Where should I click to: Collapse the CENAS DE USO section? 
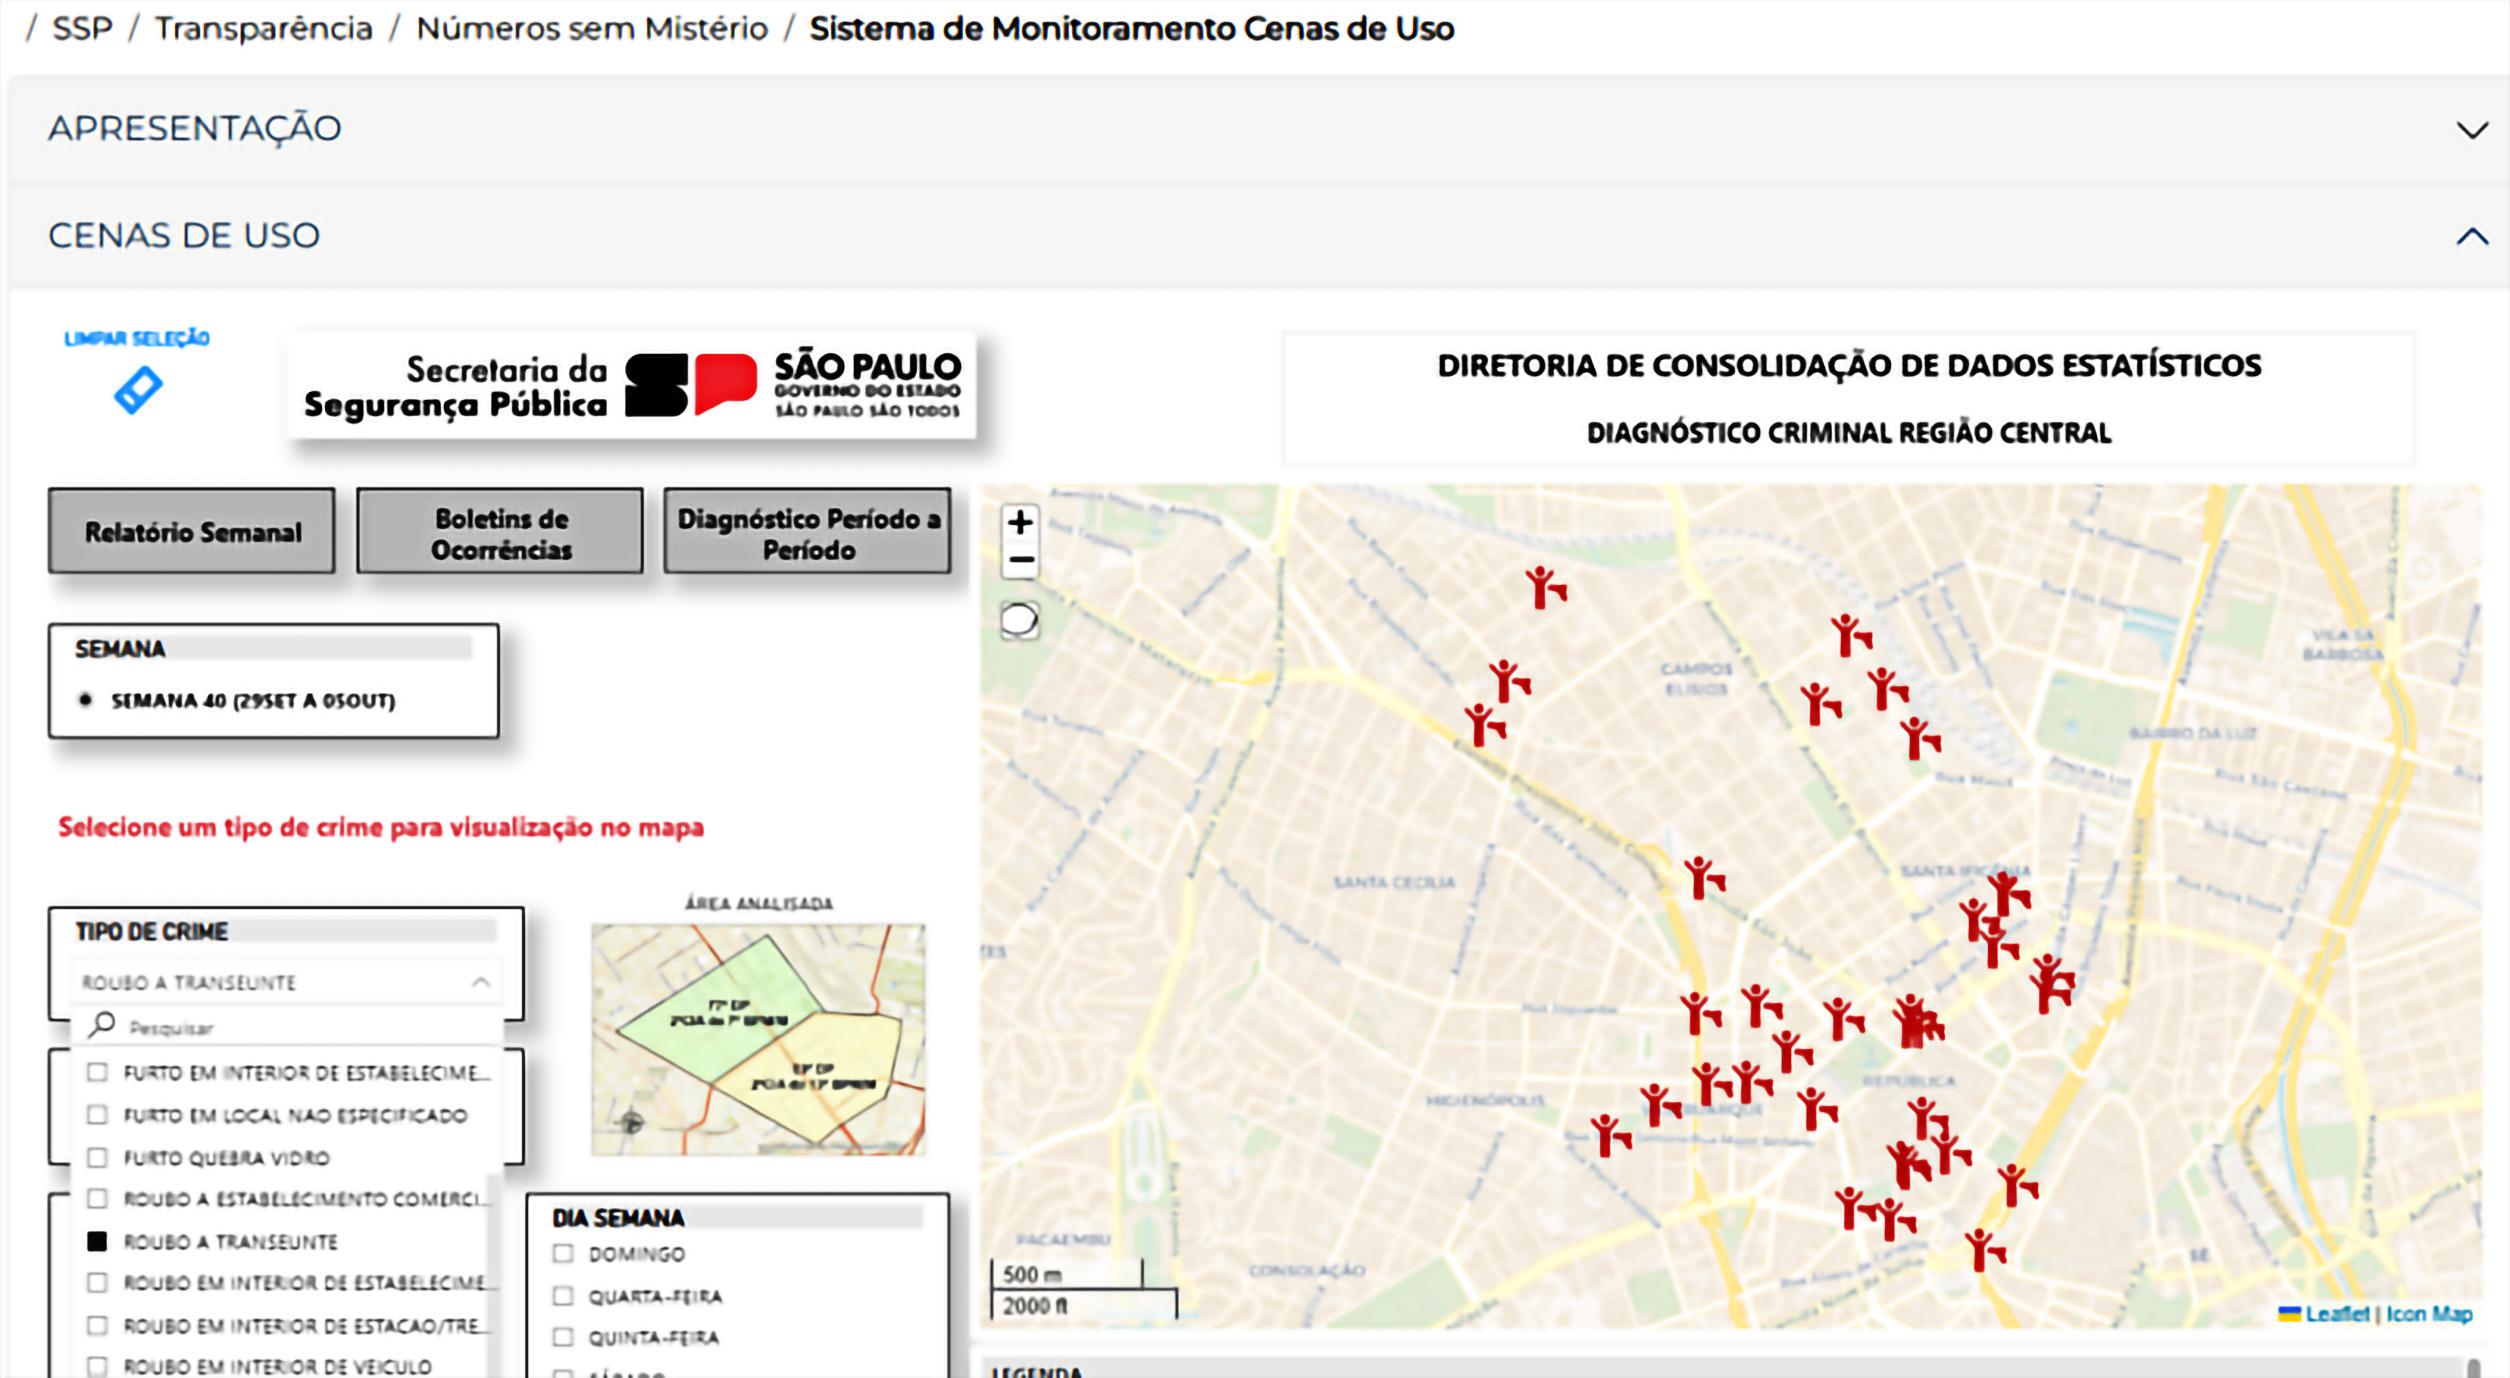(x=2471, y=236)
